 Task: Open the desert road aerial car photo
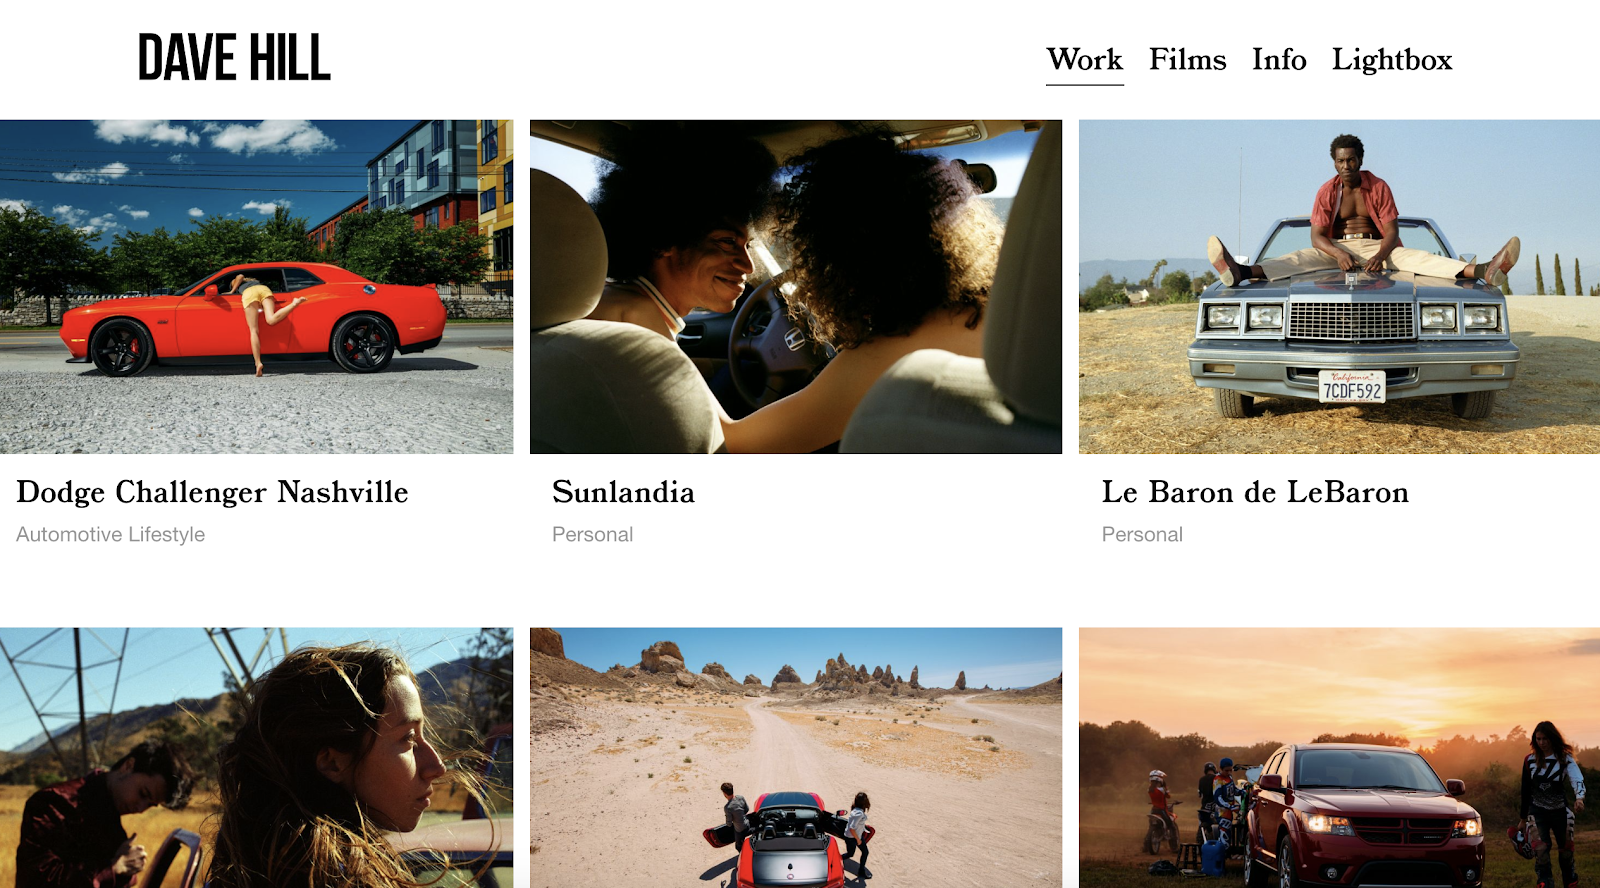tap(796, 758)
